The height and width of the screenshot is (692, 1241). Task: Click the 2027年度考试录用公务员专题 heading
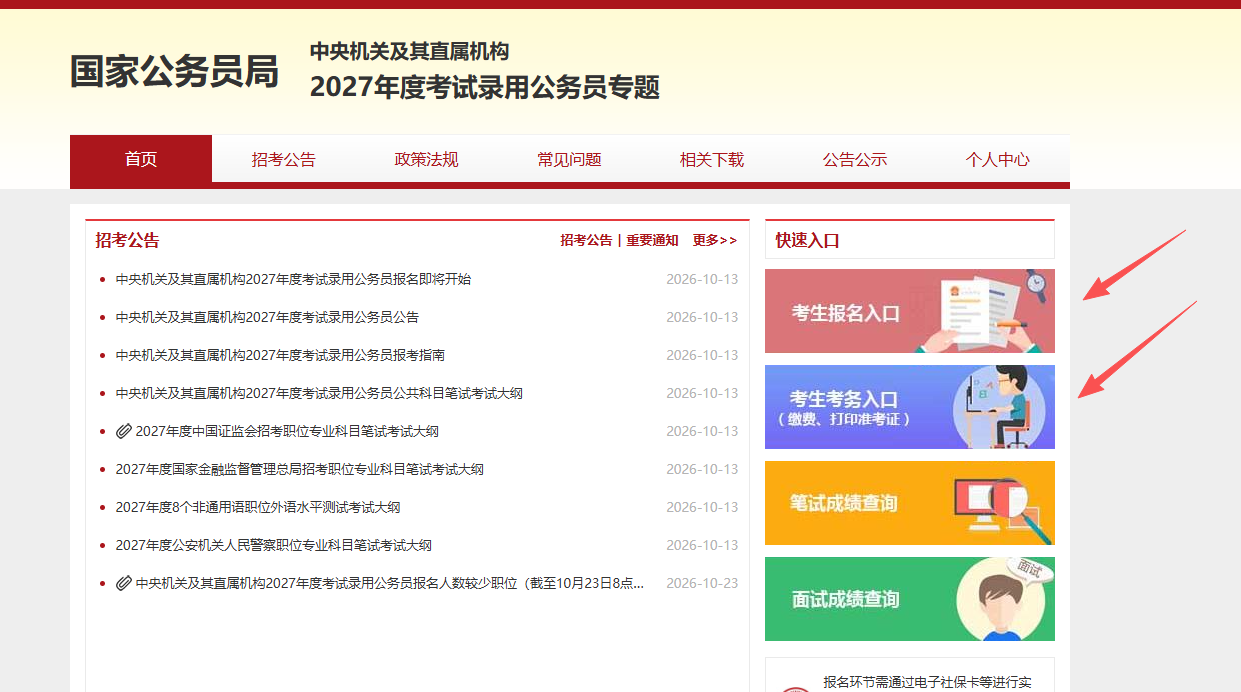click(x=485, y=87)
